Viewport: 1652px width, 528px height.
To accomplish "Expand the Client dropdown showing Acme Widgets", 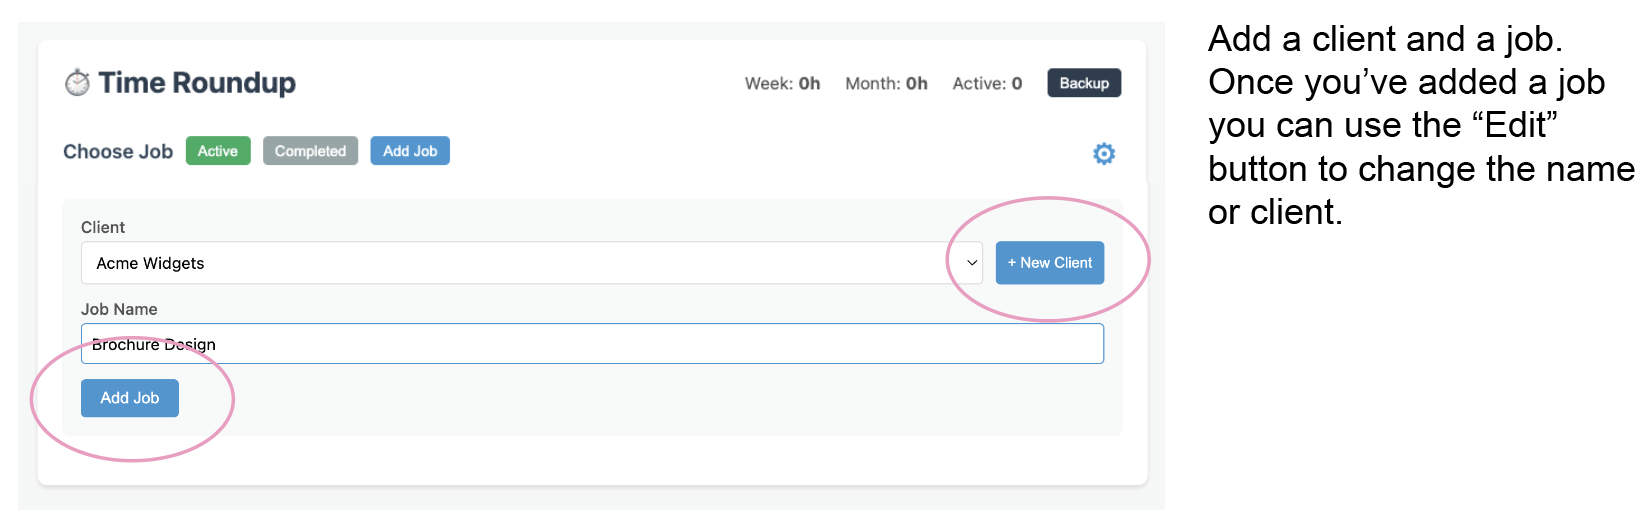I will click(532, 263).
